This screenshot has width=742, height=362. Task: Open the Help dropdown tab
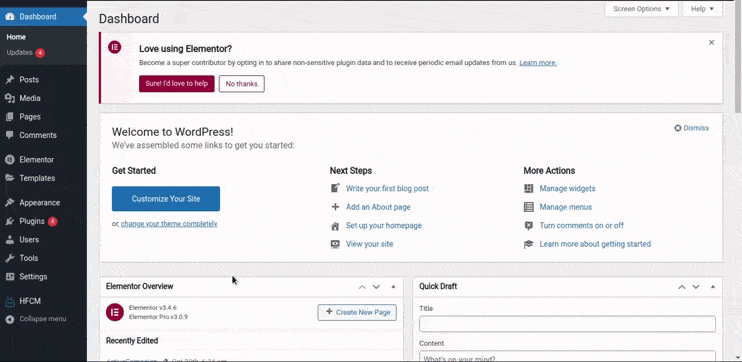[702, 9]
